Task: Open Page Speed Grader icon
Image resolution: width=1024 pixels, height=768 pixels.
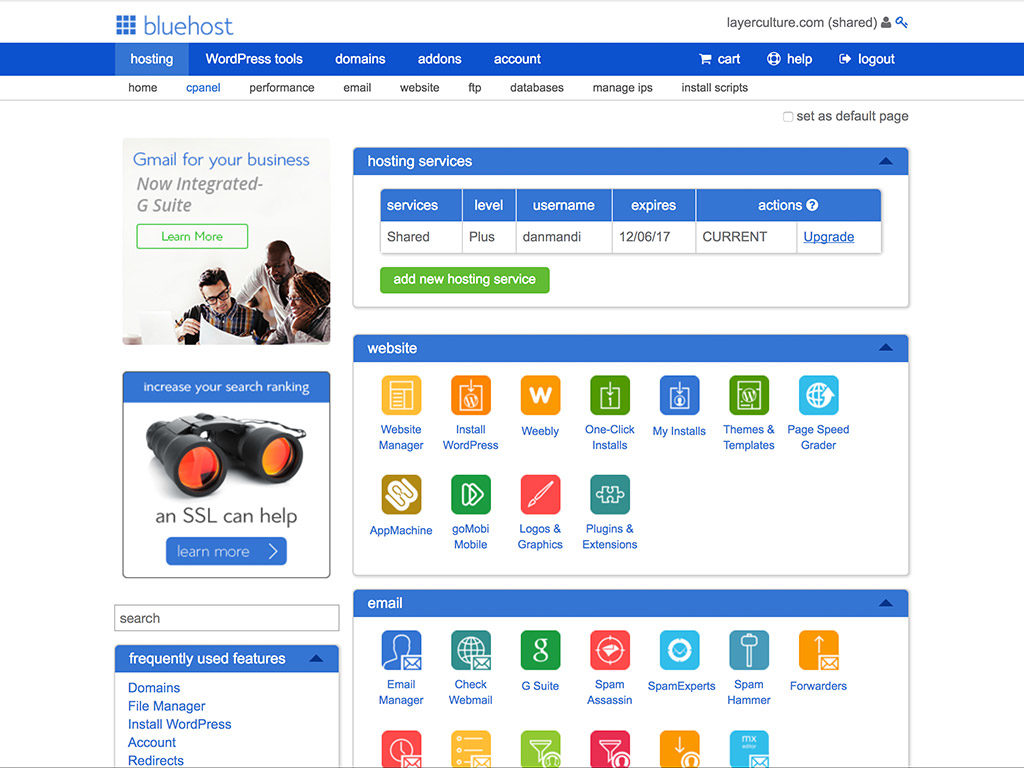Action: point(818,395)
